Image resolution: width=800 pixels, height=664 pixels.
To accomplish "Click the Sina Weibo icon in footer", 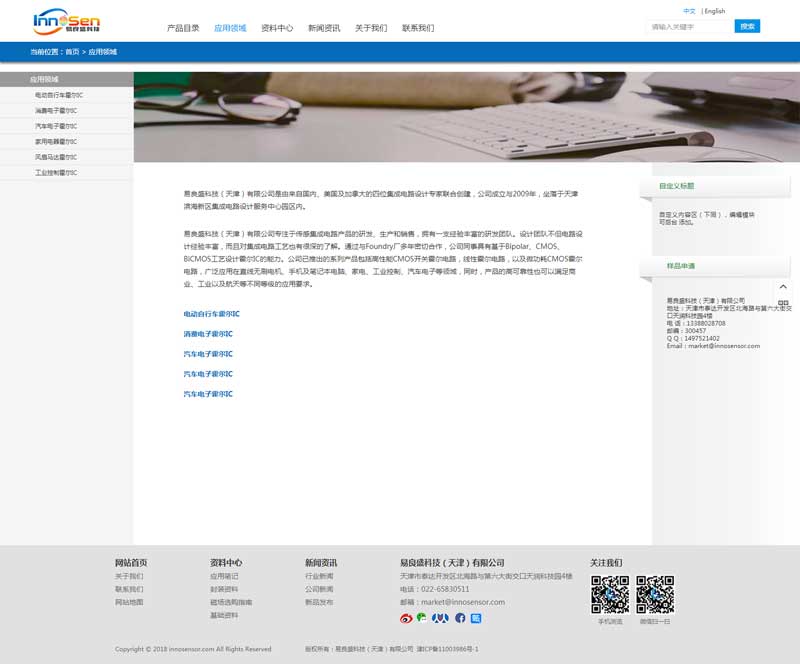I will tap(406, 618).
